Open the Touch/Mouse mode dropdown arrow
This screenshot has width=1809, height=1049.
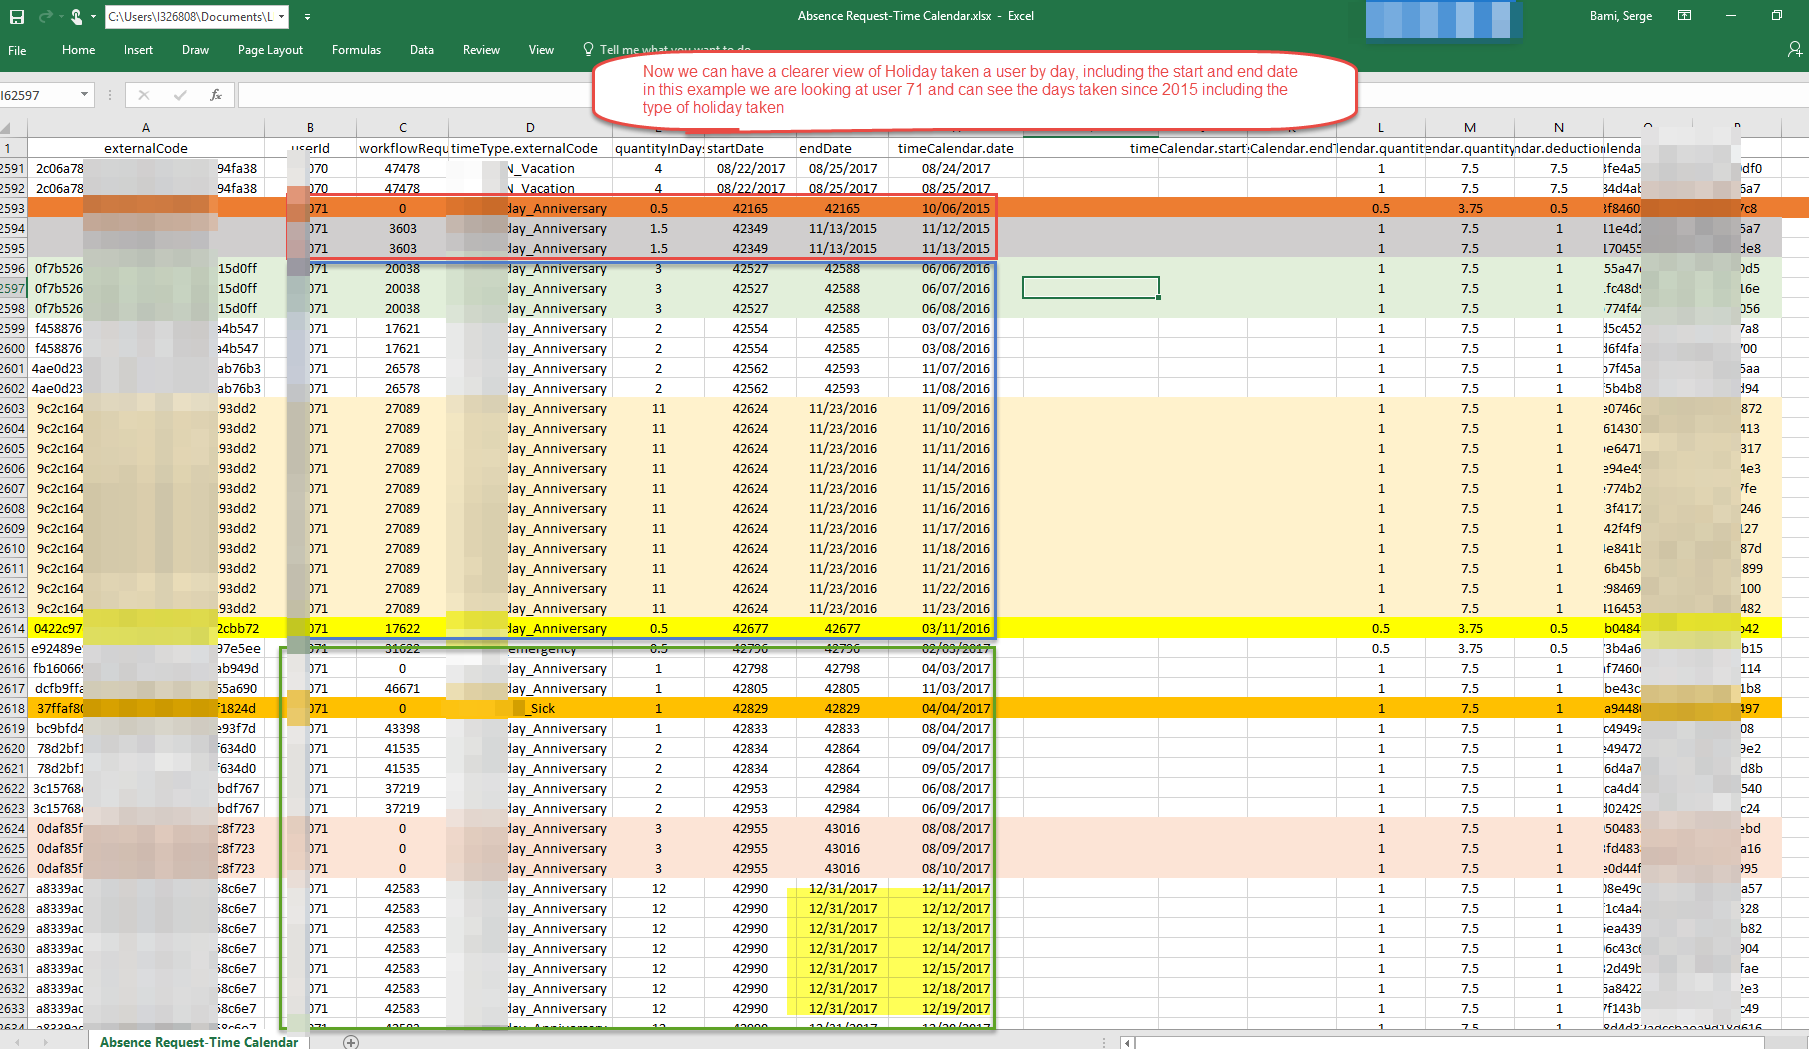click(x=93, y=16)
